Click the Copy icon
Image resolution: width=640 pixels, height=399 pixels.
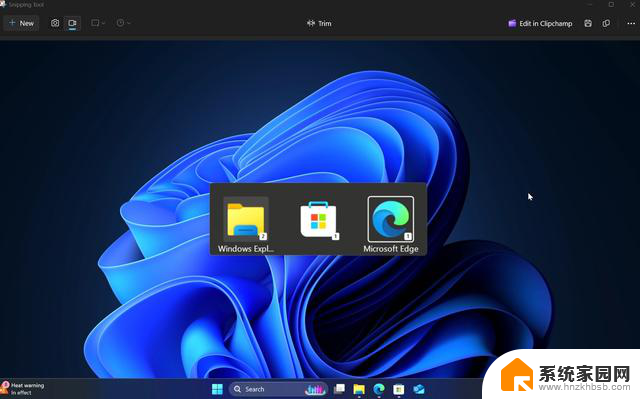click(607, 23)
